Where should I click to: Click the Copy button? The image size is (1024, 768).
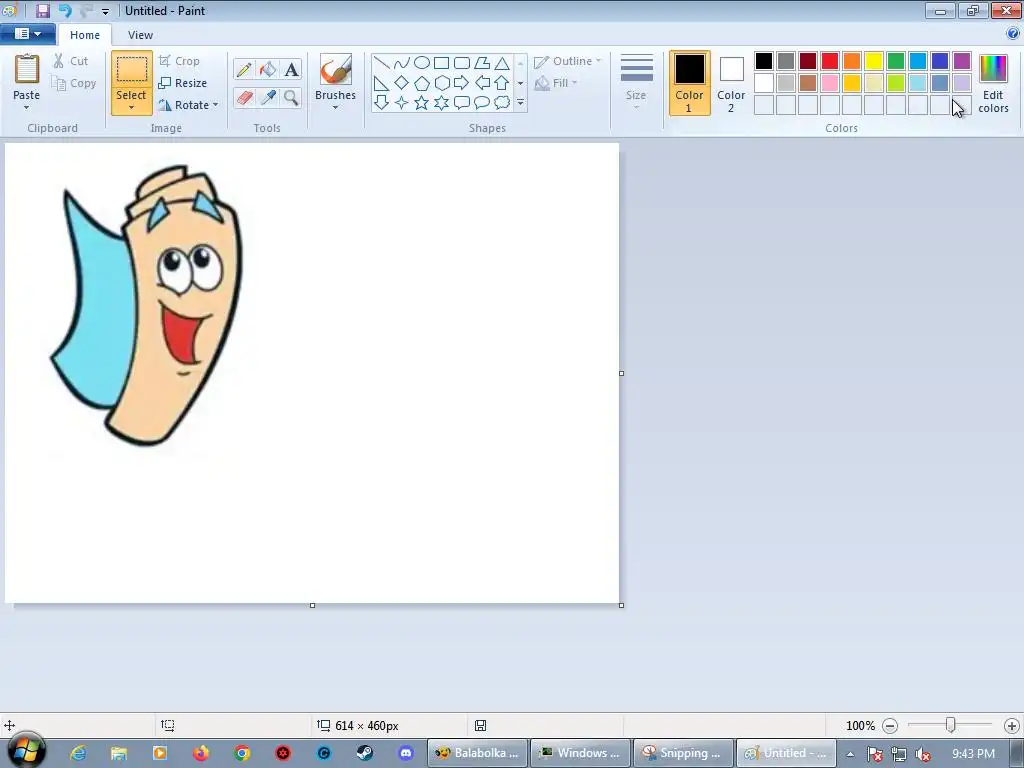coord(74,83)
